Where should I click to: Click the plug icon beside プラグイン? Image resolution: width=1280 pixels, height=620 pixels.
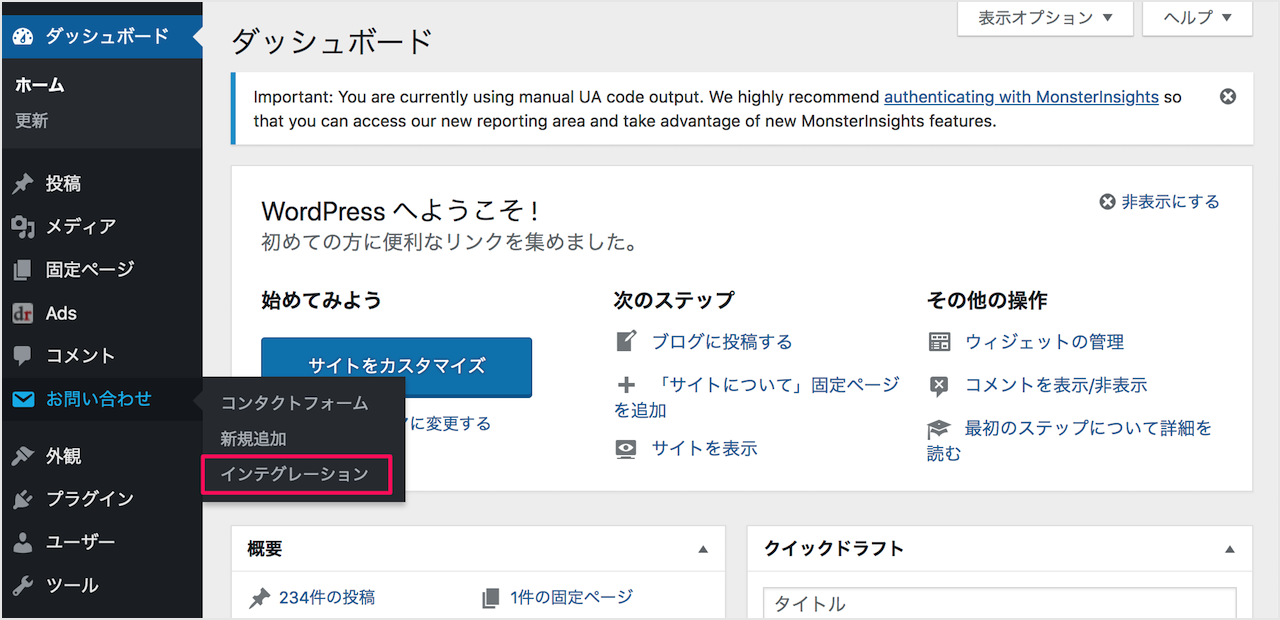click(x=23, y=499)
